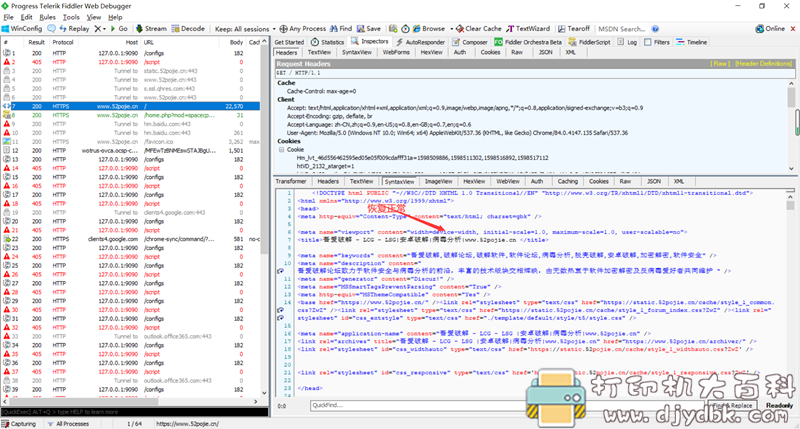Click All Processes filter in status bar

tap(68, 423)
